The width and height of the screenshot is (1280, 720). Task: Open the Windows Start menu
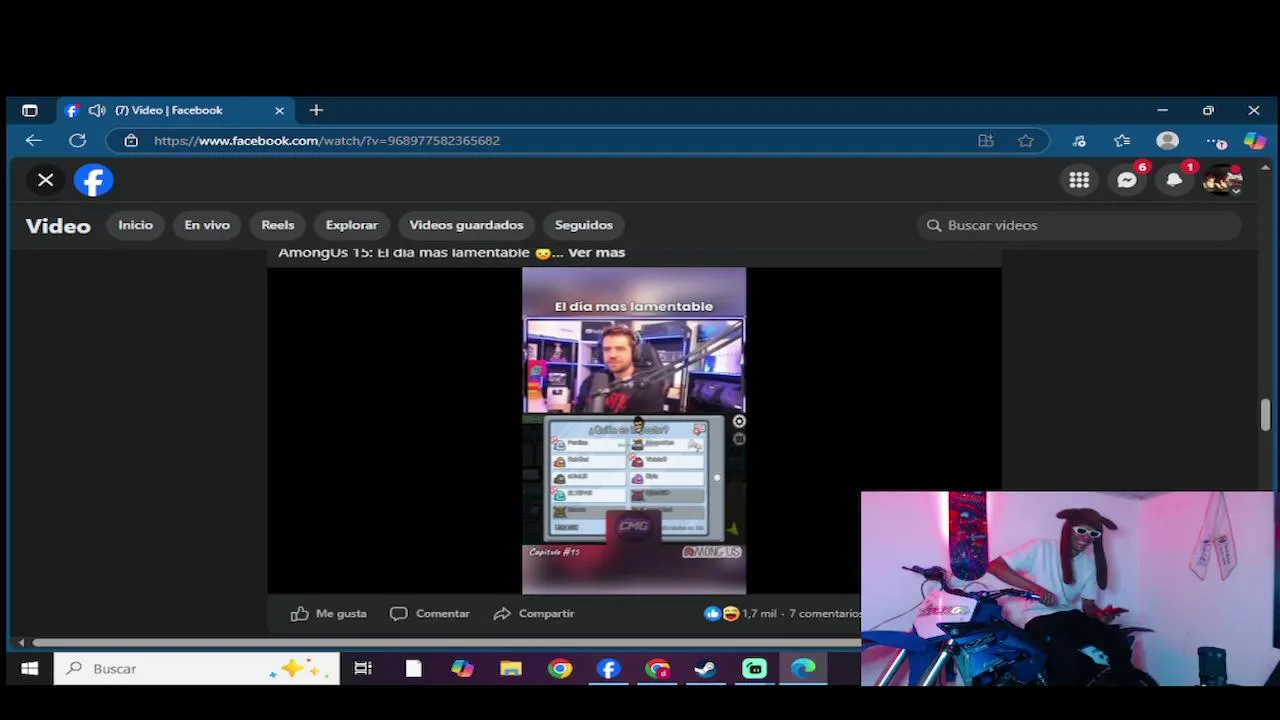point(30,668)
